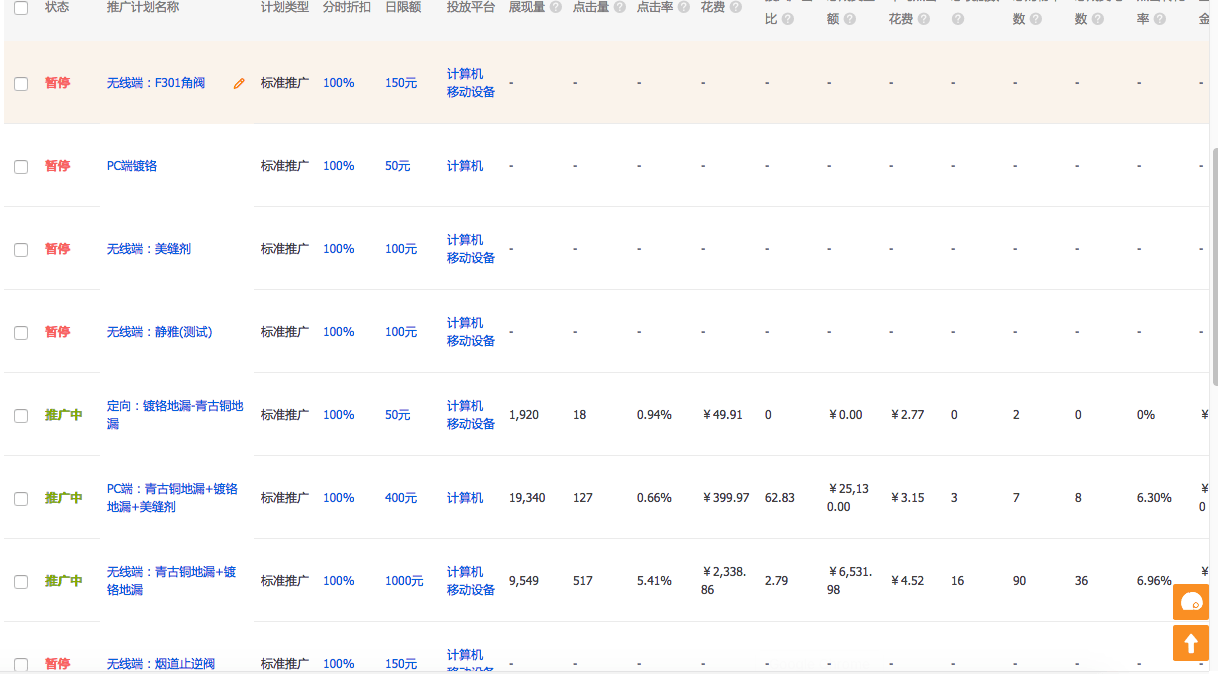The height and width of the screenshot is (674, 1218).
Task: Click 100% time discount in 静雅(测试) row
Action: click(339, 332)
